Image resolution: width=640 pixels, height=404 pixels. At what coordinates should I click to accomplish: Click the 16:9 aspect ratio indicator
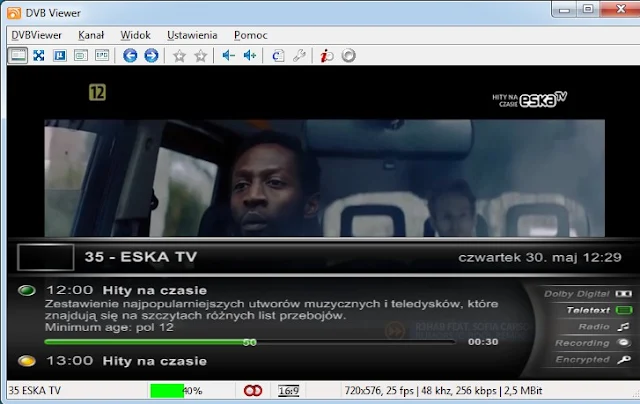click(289, 391)
